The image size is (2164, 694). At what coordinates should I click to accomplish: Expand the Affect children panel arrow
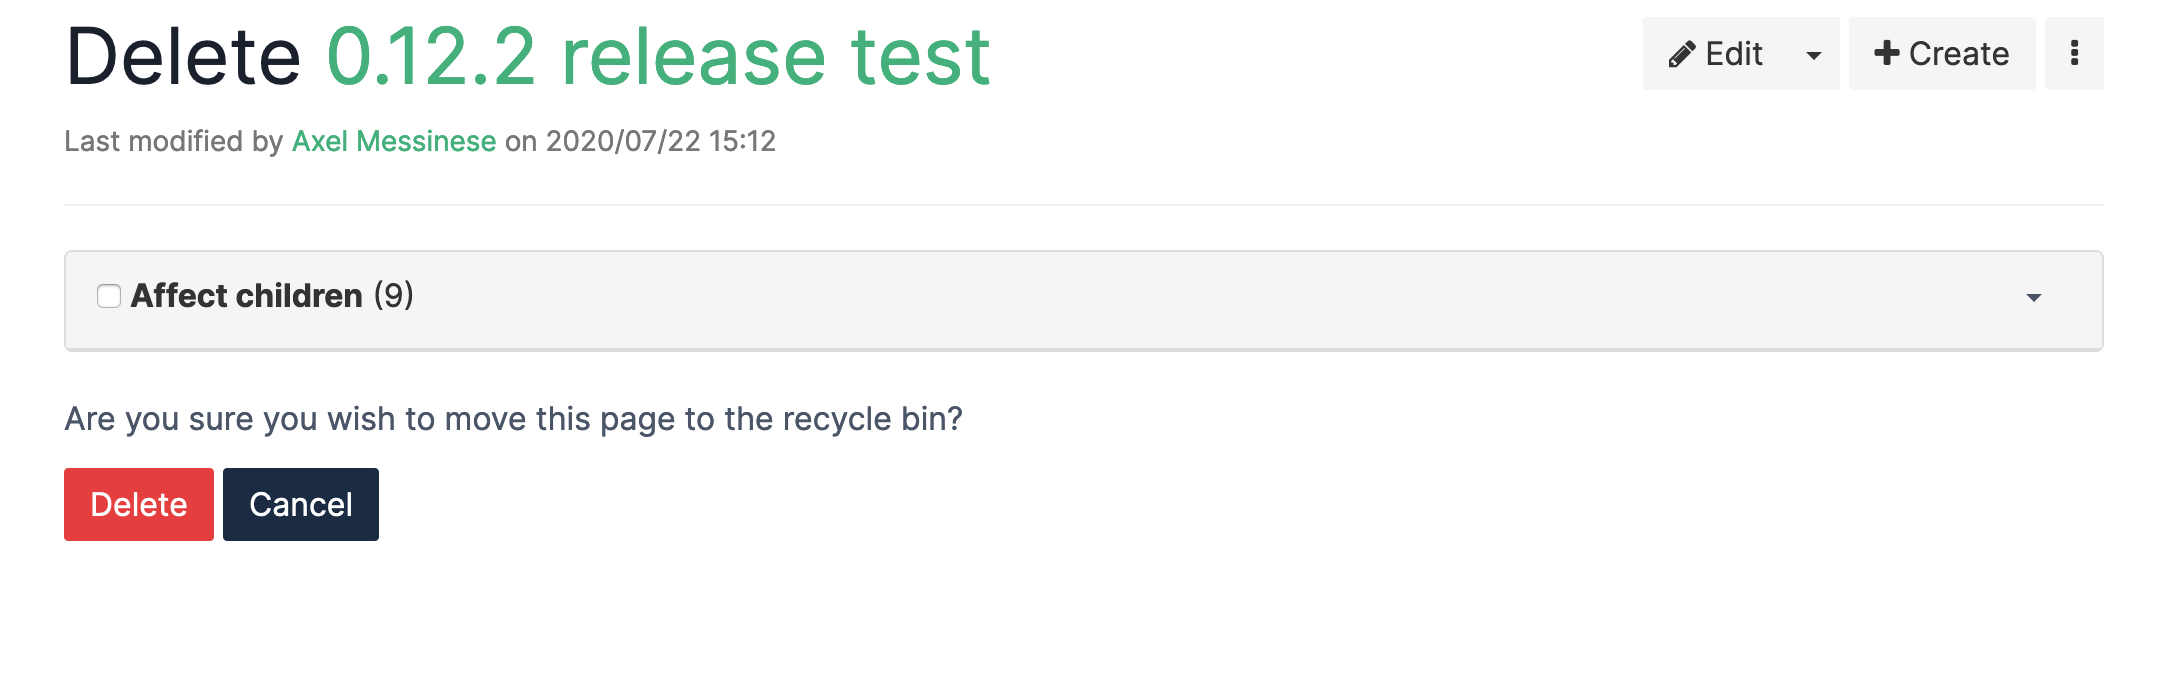pyautogui.click(x=2033, y=297)
